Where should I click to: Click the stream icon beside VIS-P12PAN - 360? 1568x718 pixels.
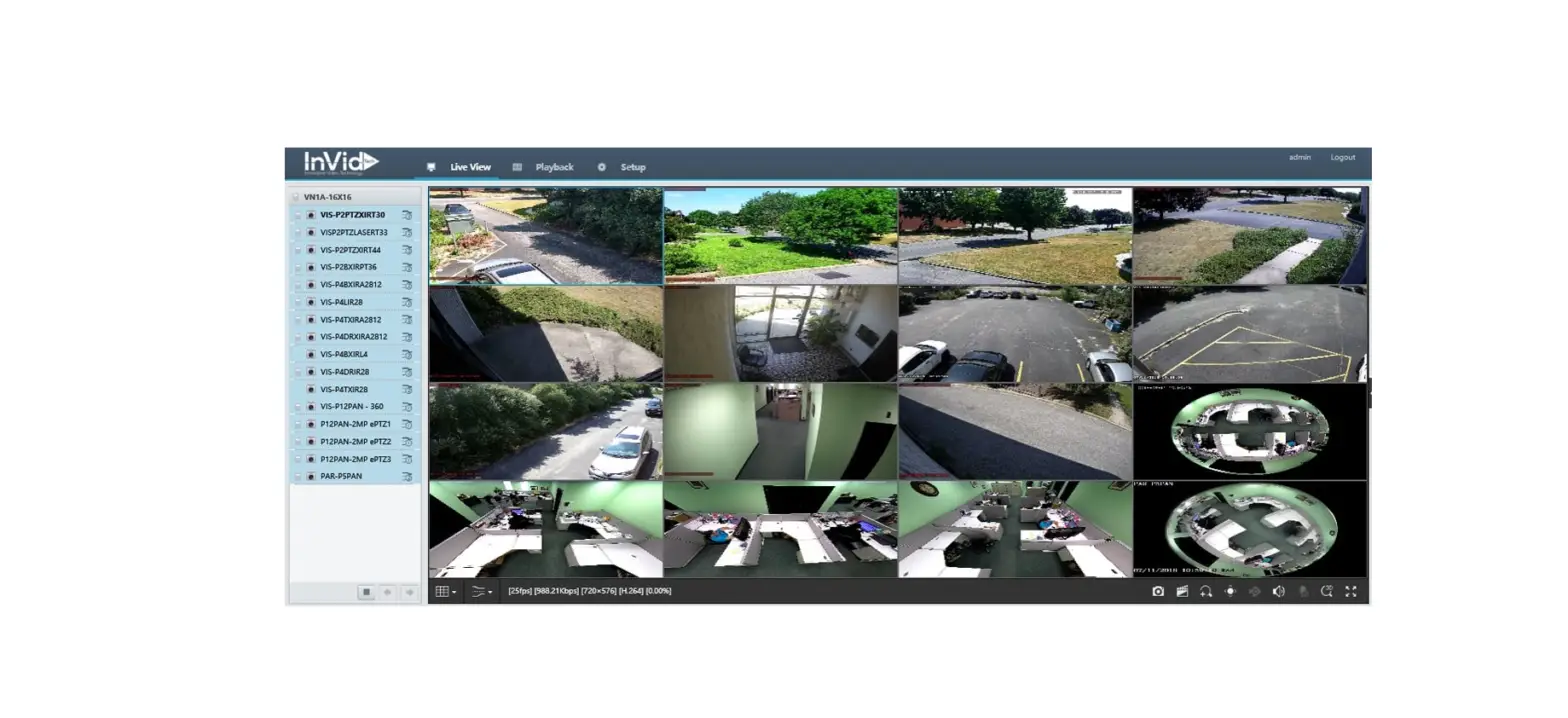point(407,407)
